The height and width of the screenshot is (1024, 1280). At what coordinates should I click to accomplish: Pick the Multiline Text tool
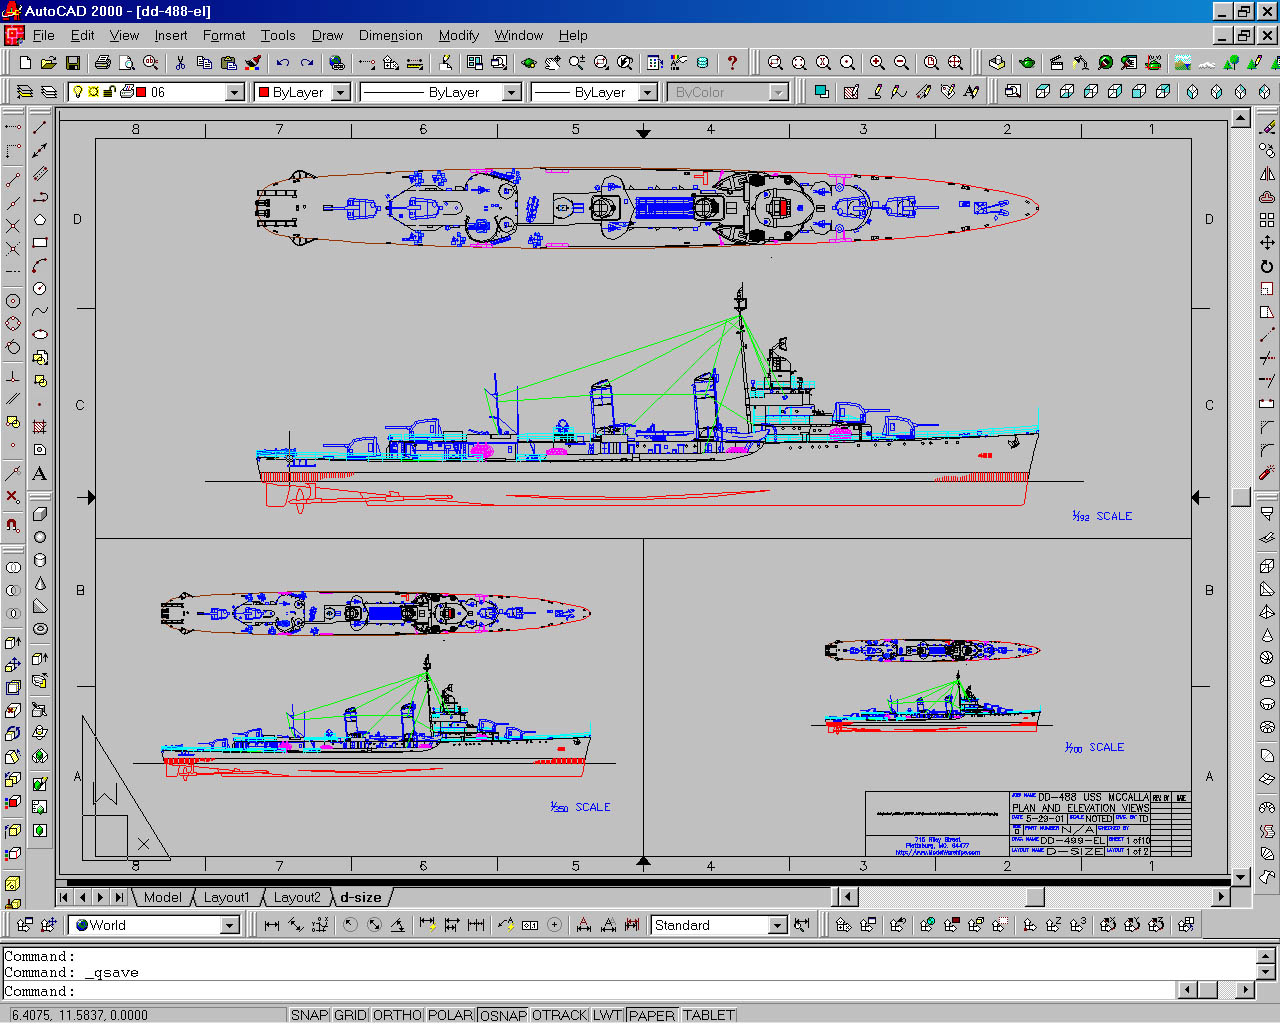coord(40,474)
